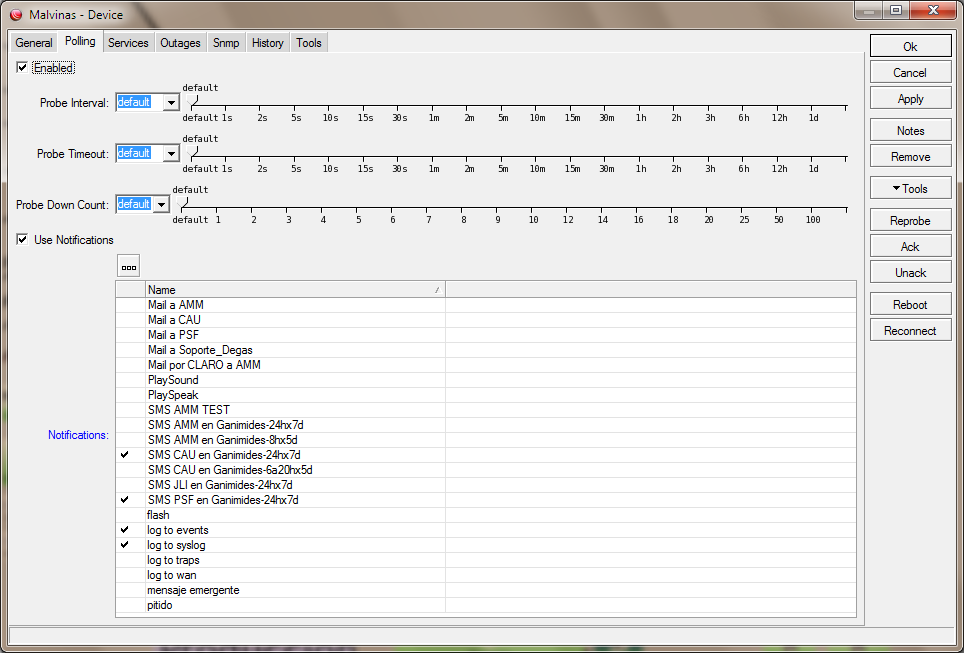Uncheck the log to events notification
Image resolution: width=964 pixels, height=653 pixels.
[125, 530]
